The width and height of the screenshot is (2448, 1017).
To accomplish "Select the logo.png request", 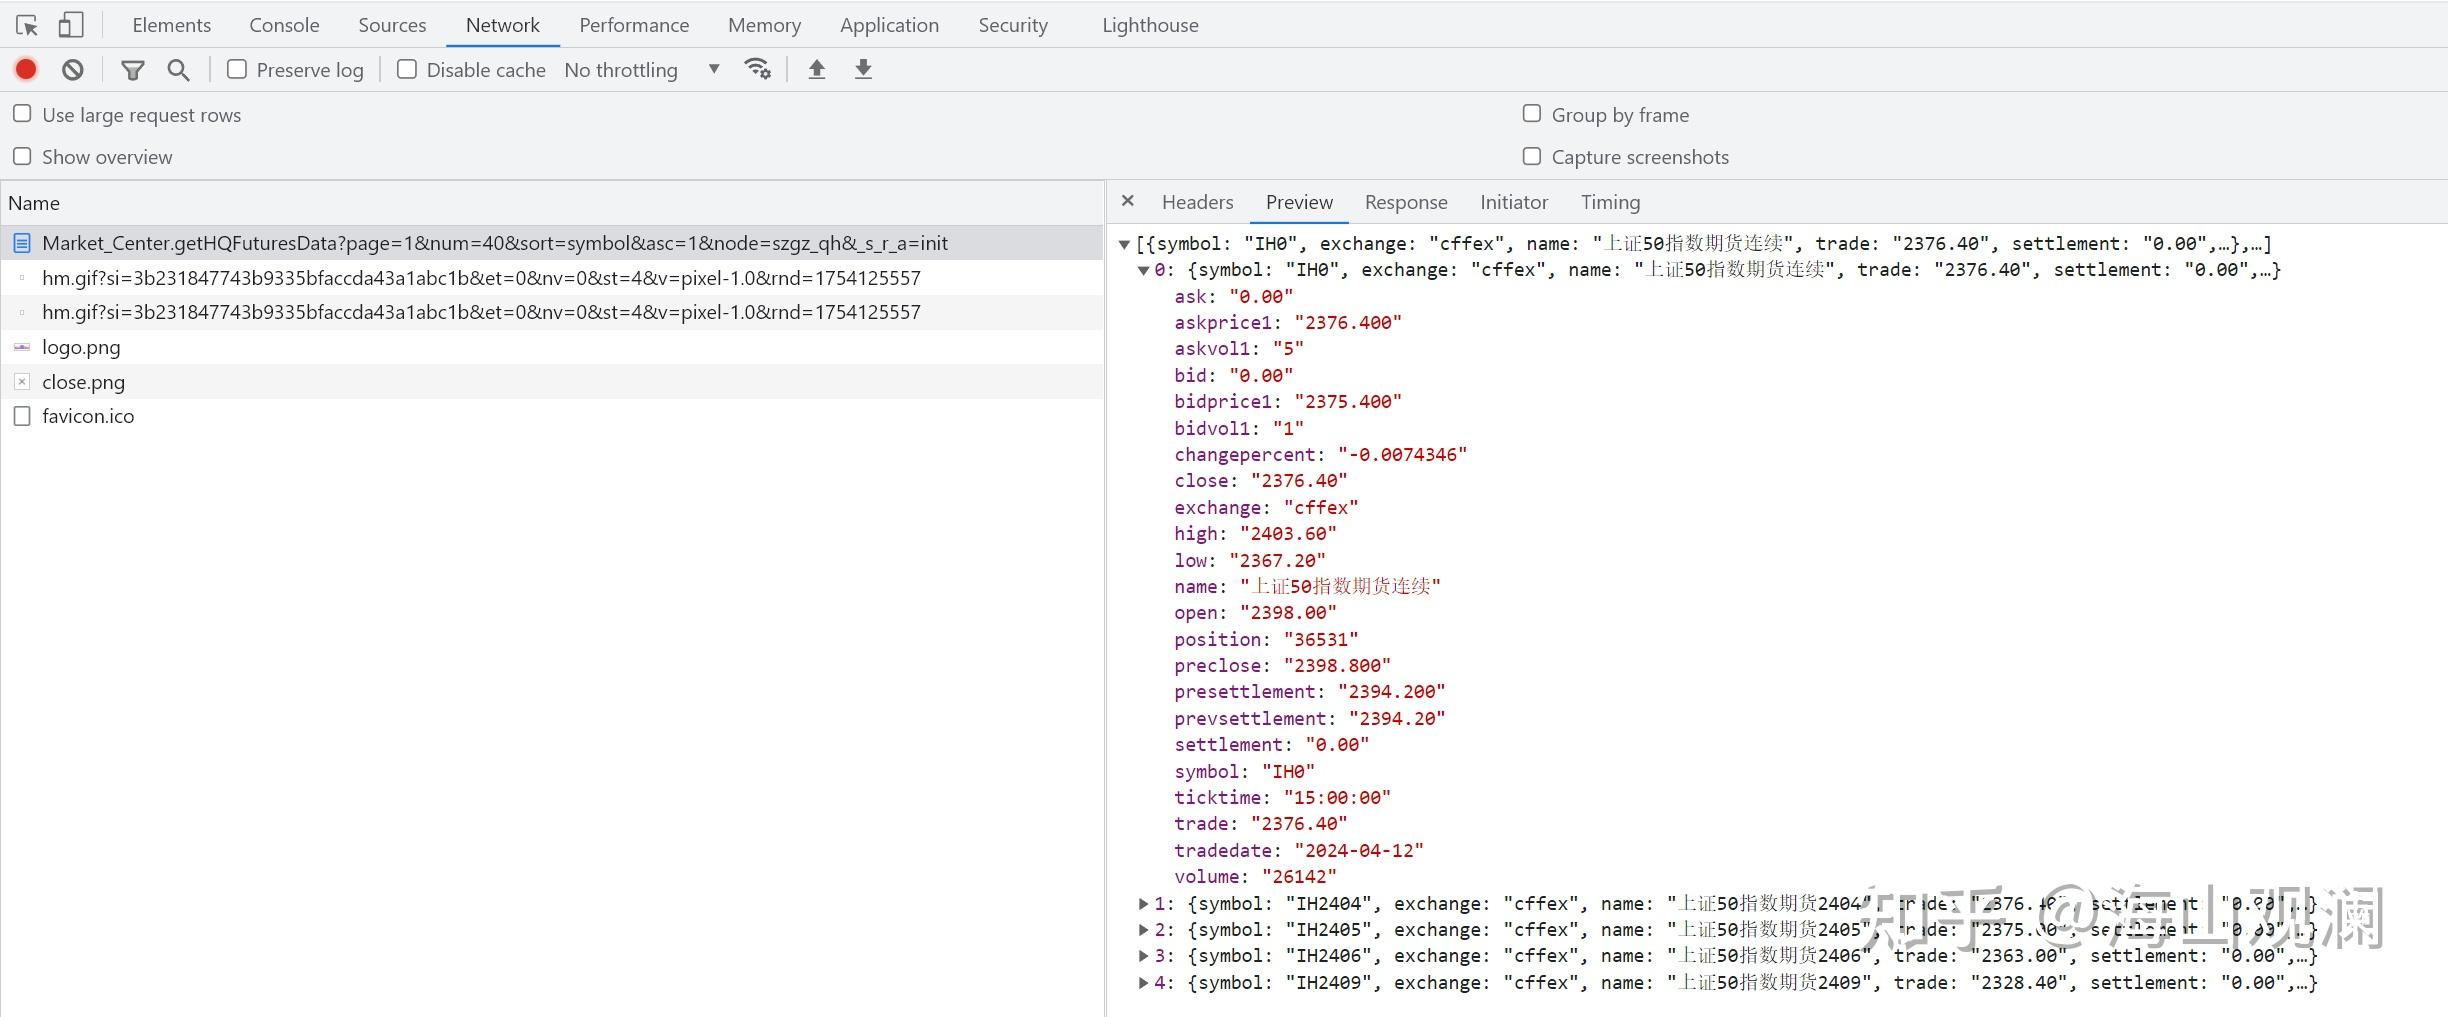I will [x=81, y=347].
